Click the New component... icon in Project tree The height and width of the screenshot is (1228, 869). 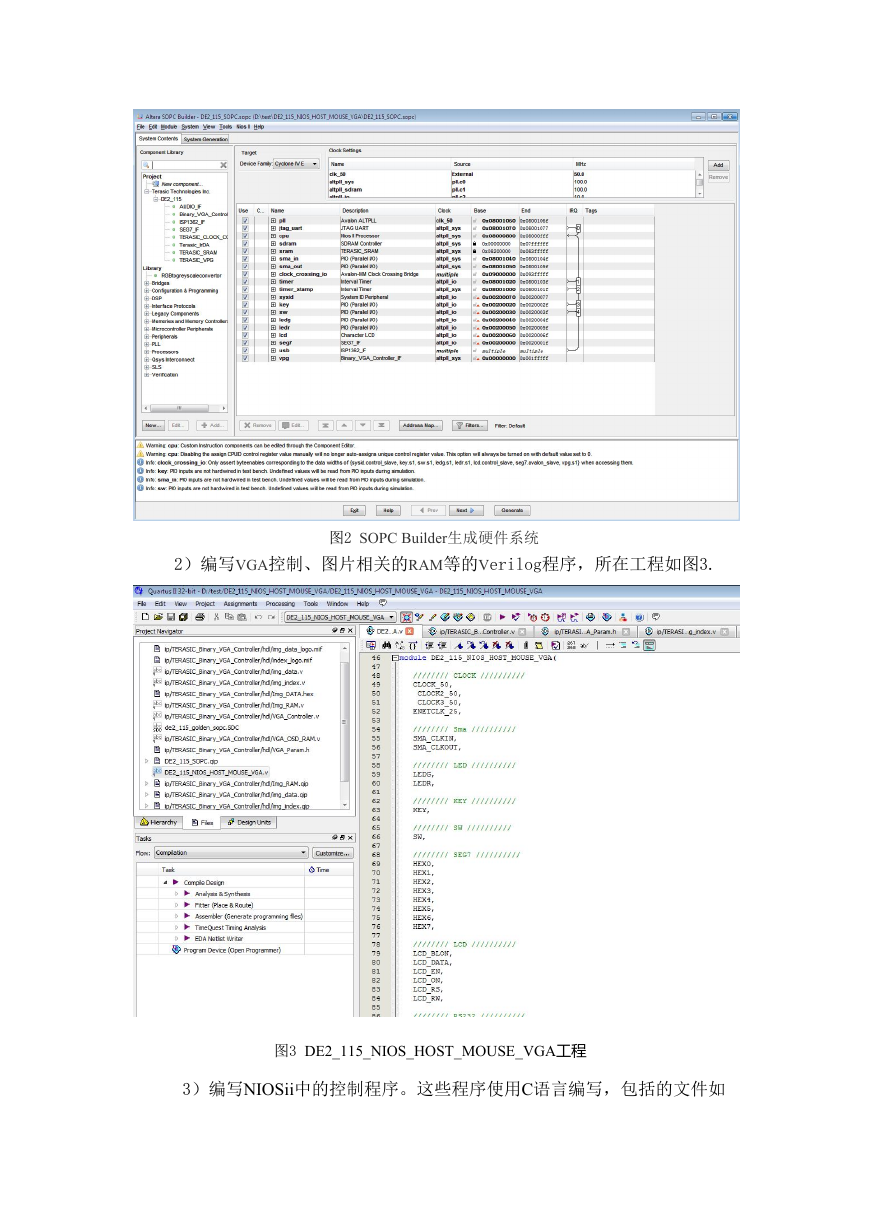(x=156, y=184)
